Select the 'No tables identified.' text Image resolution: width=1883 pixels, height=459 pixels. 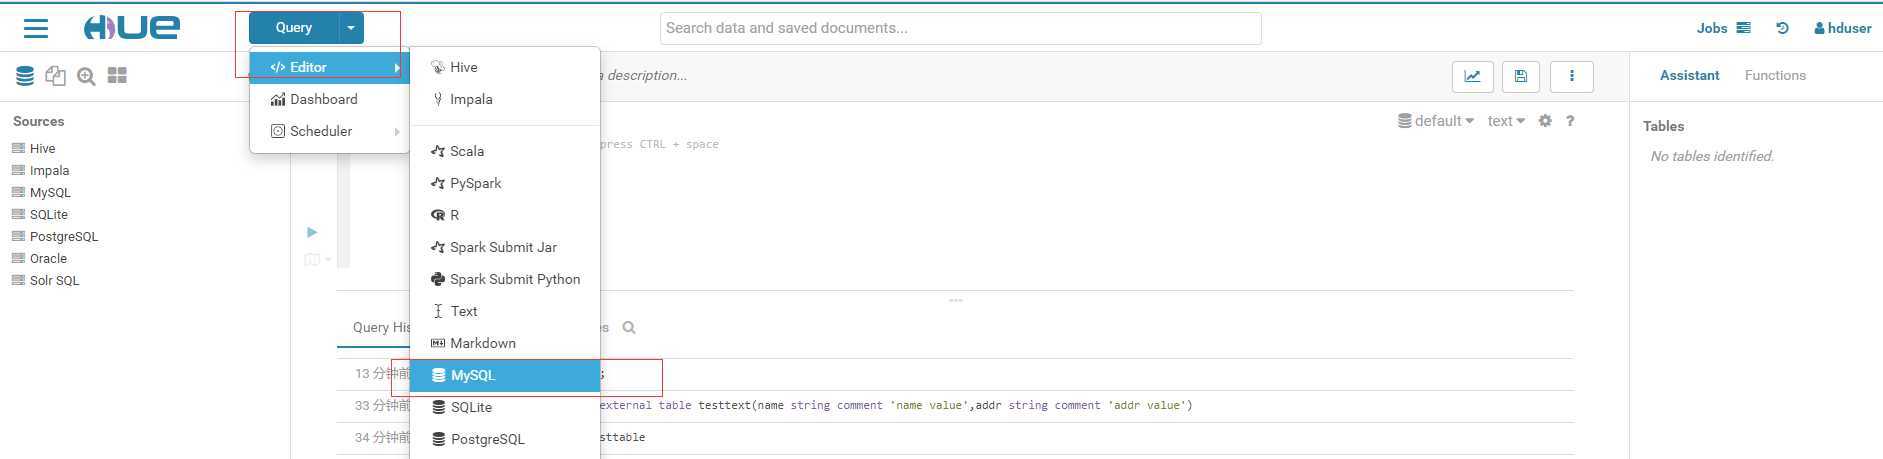click(1712, 156)
